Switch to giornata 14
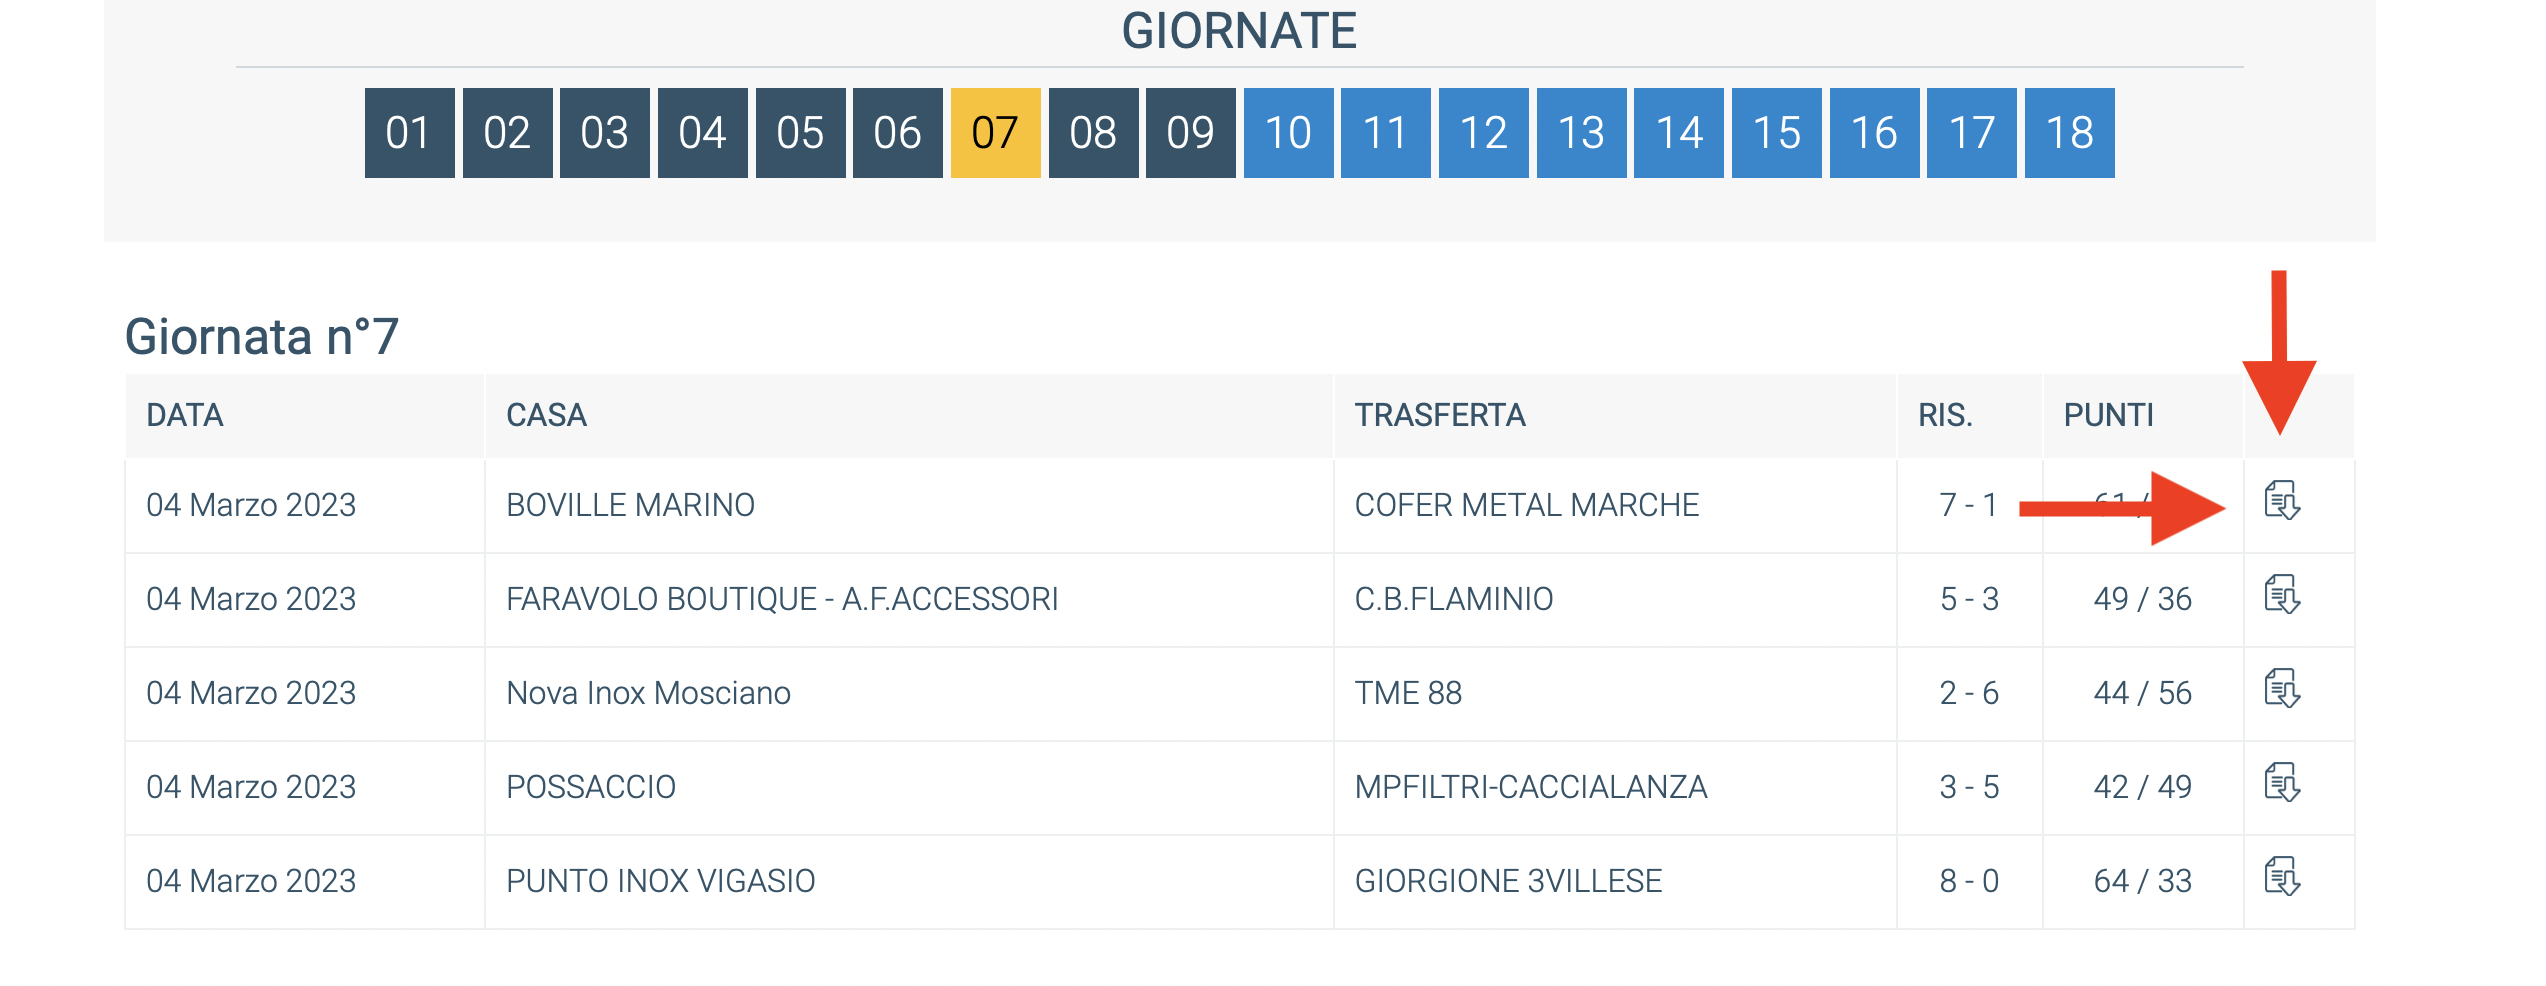The image size is (2546, 986). coord(1678,133)
